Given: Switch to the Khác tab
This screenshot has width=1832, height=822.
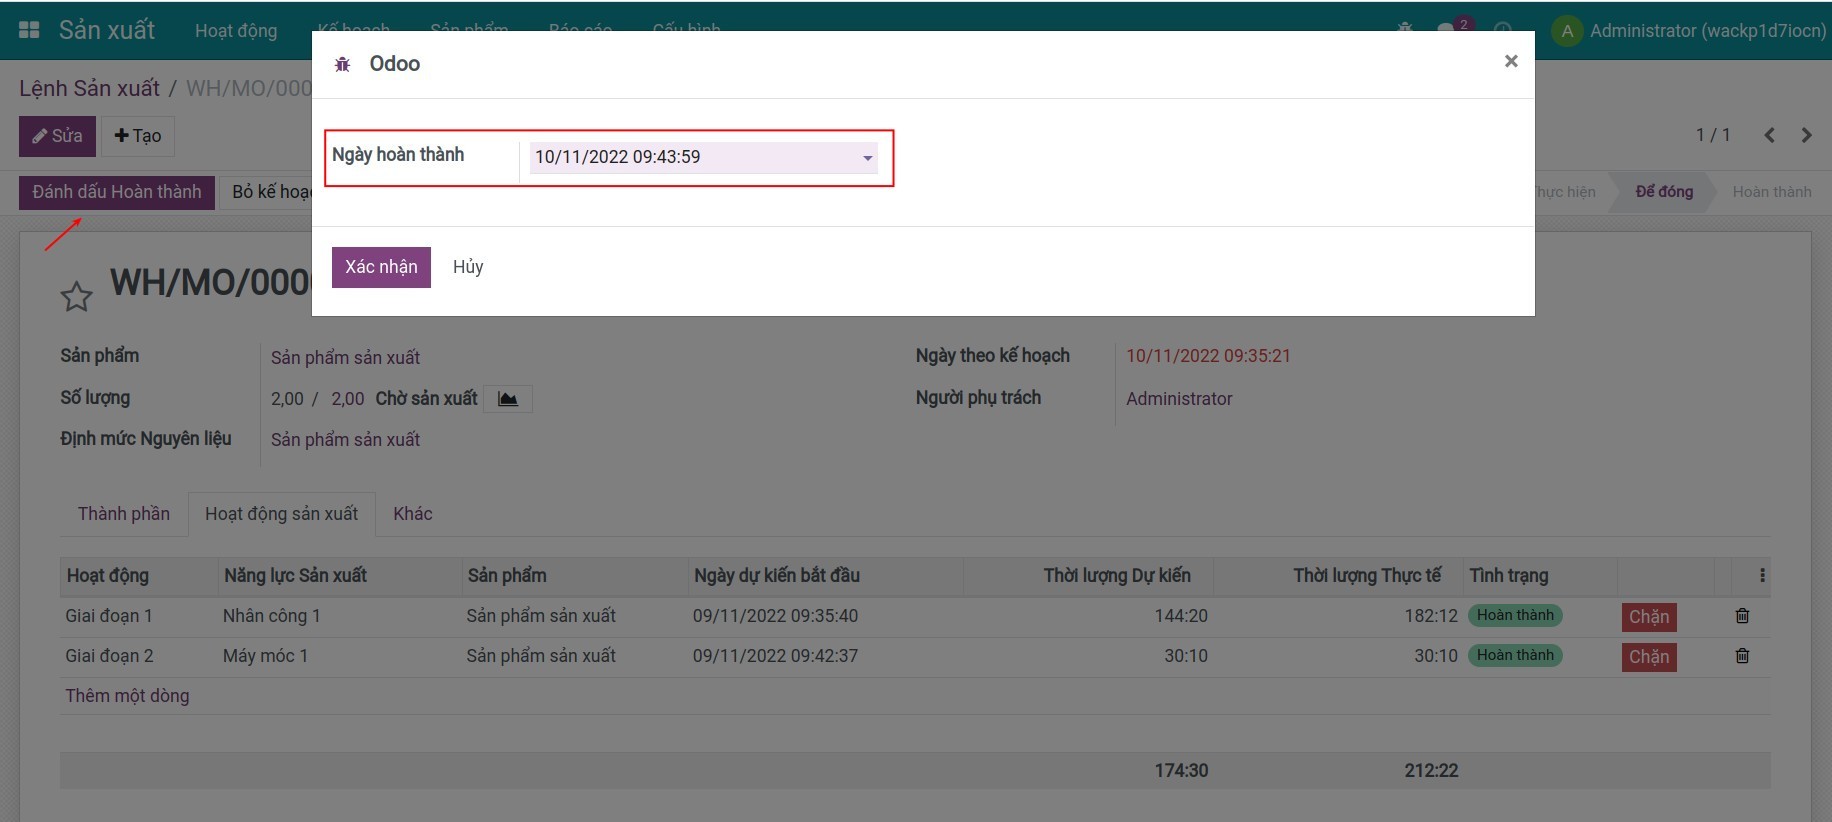Looking at the screenshot, I should (x=412, y=514).
